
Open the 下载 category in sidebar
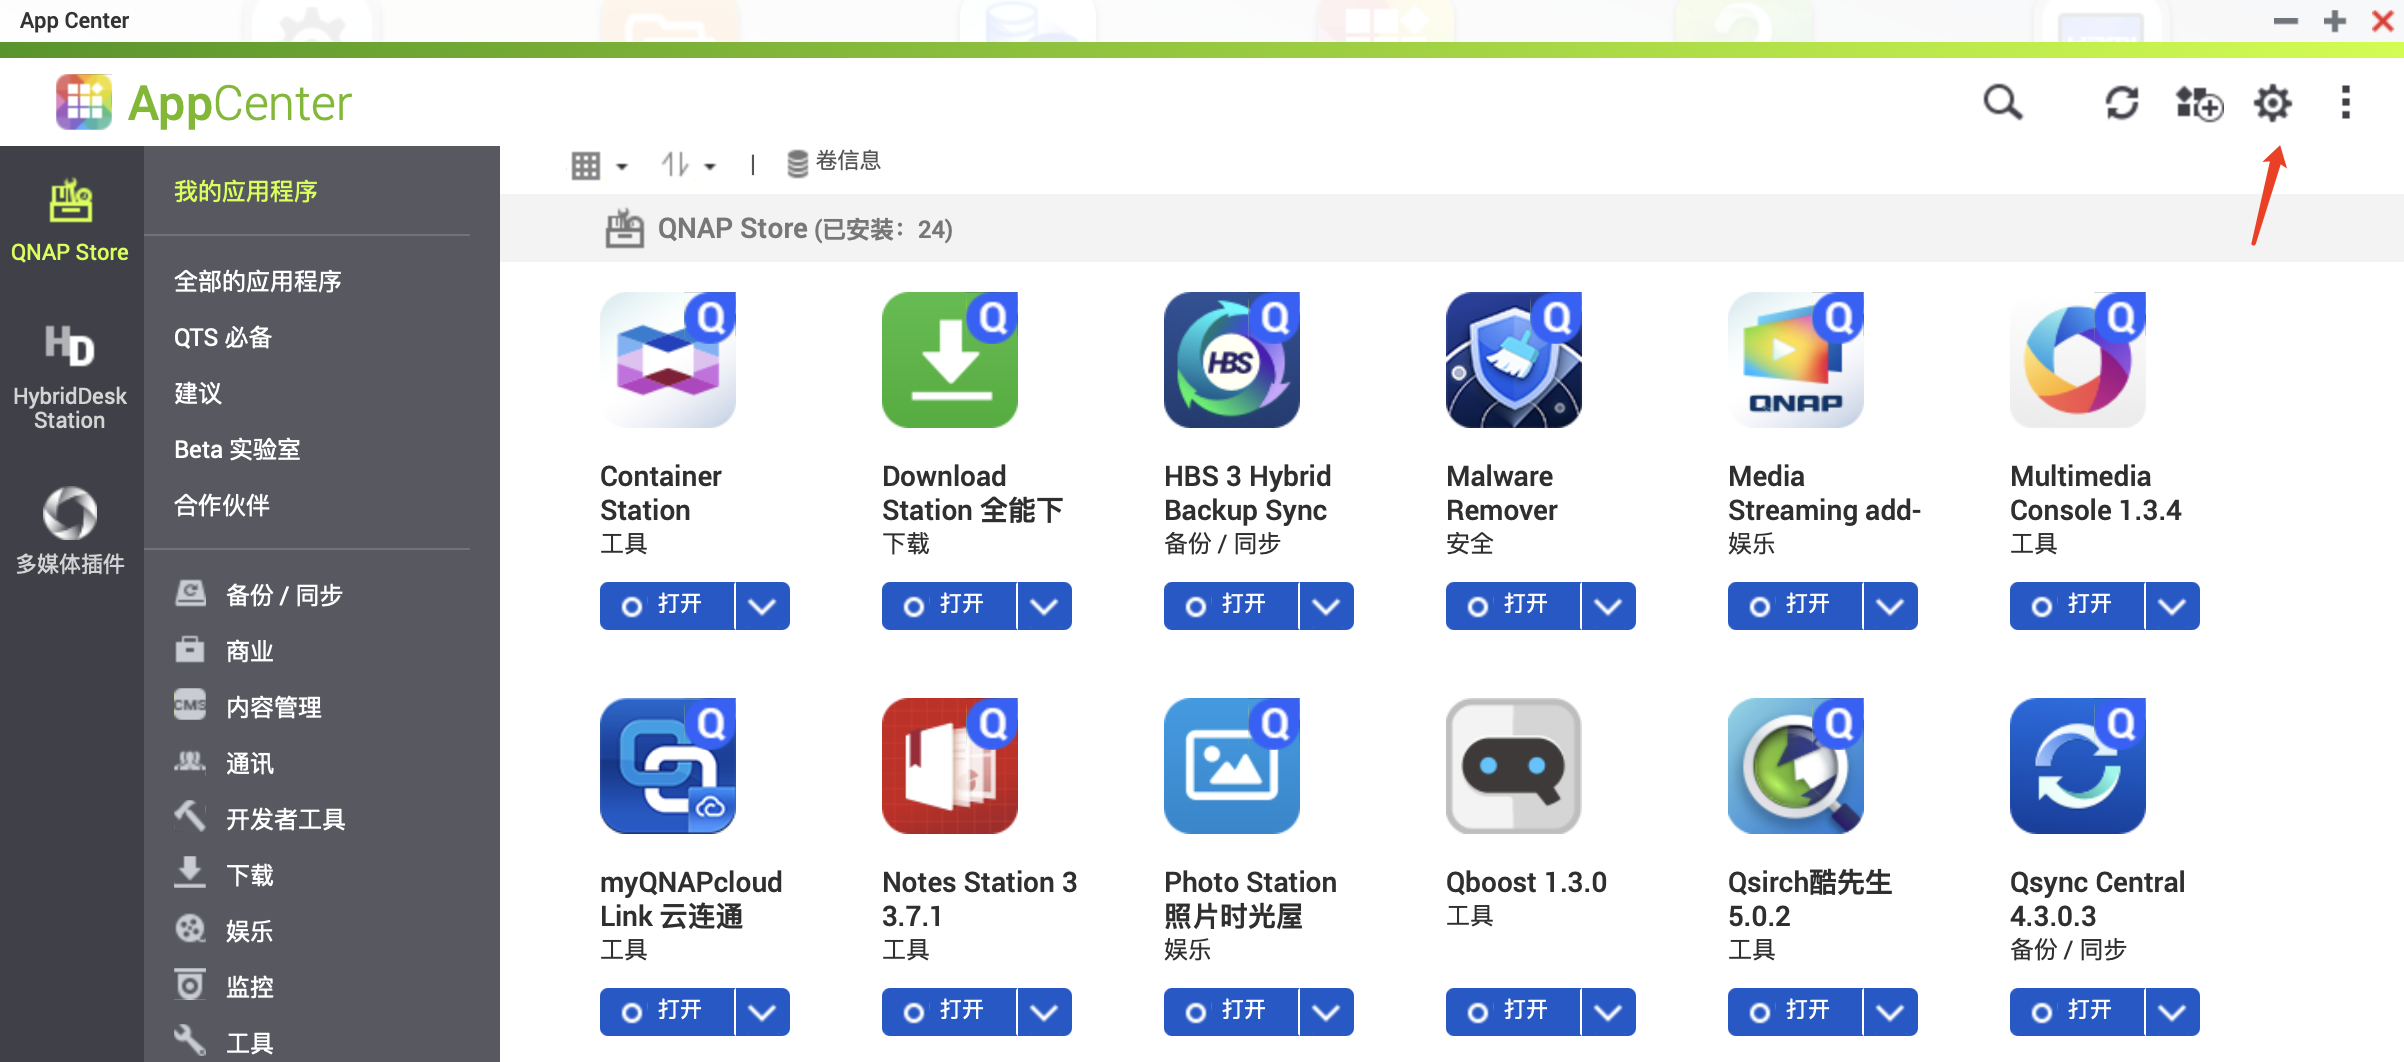[x=224, y=875]
